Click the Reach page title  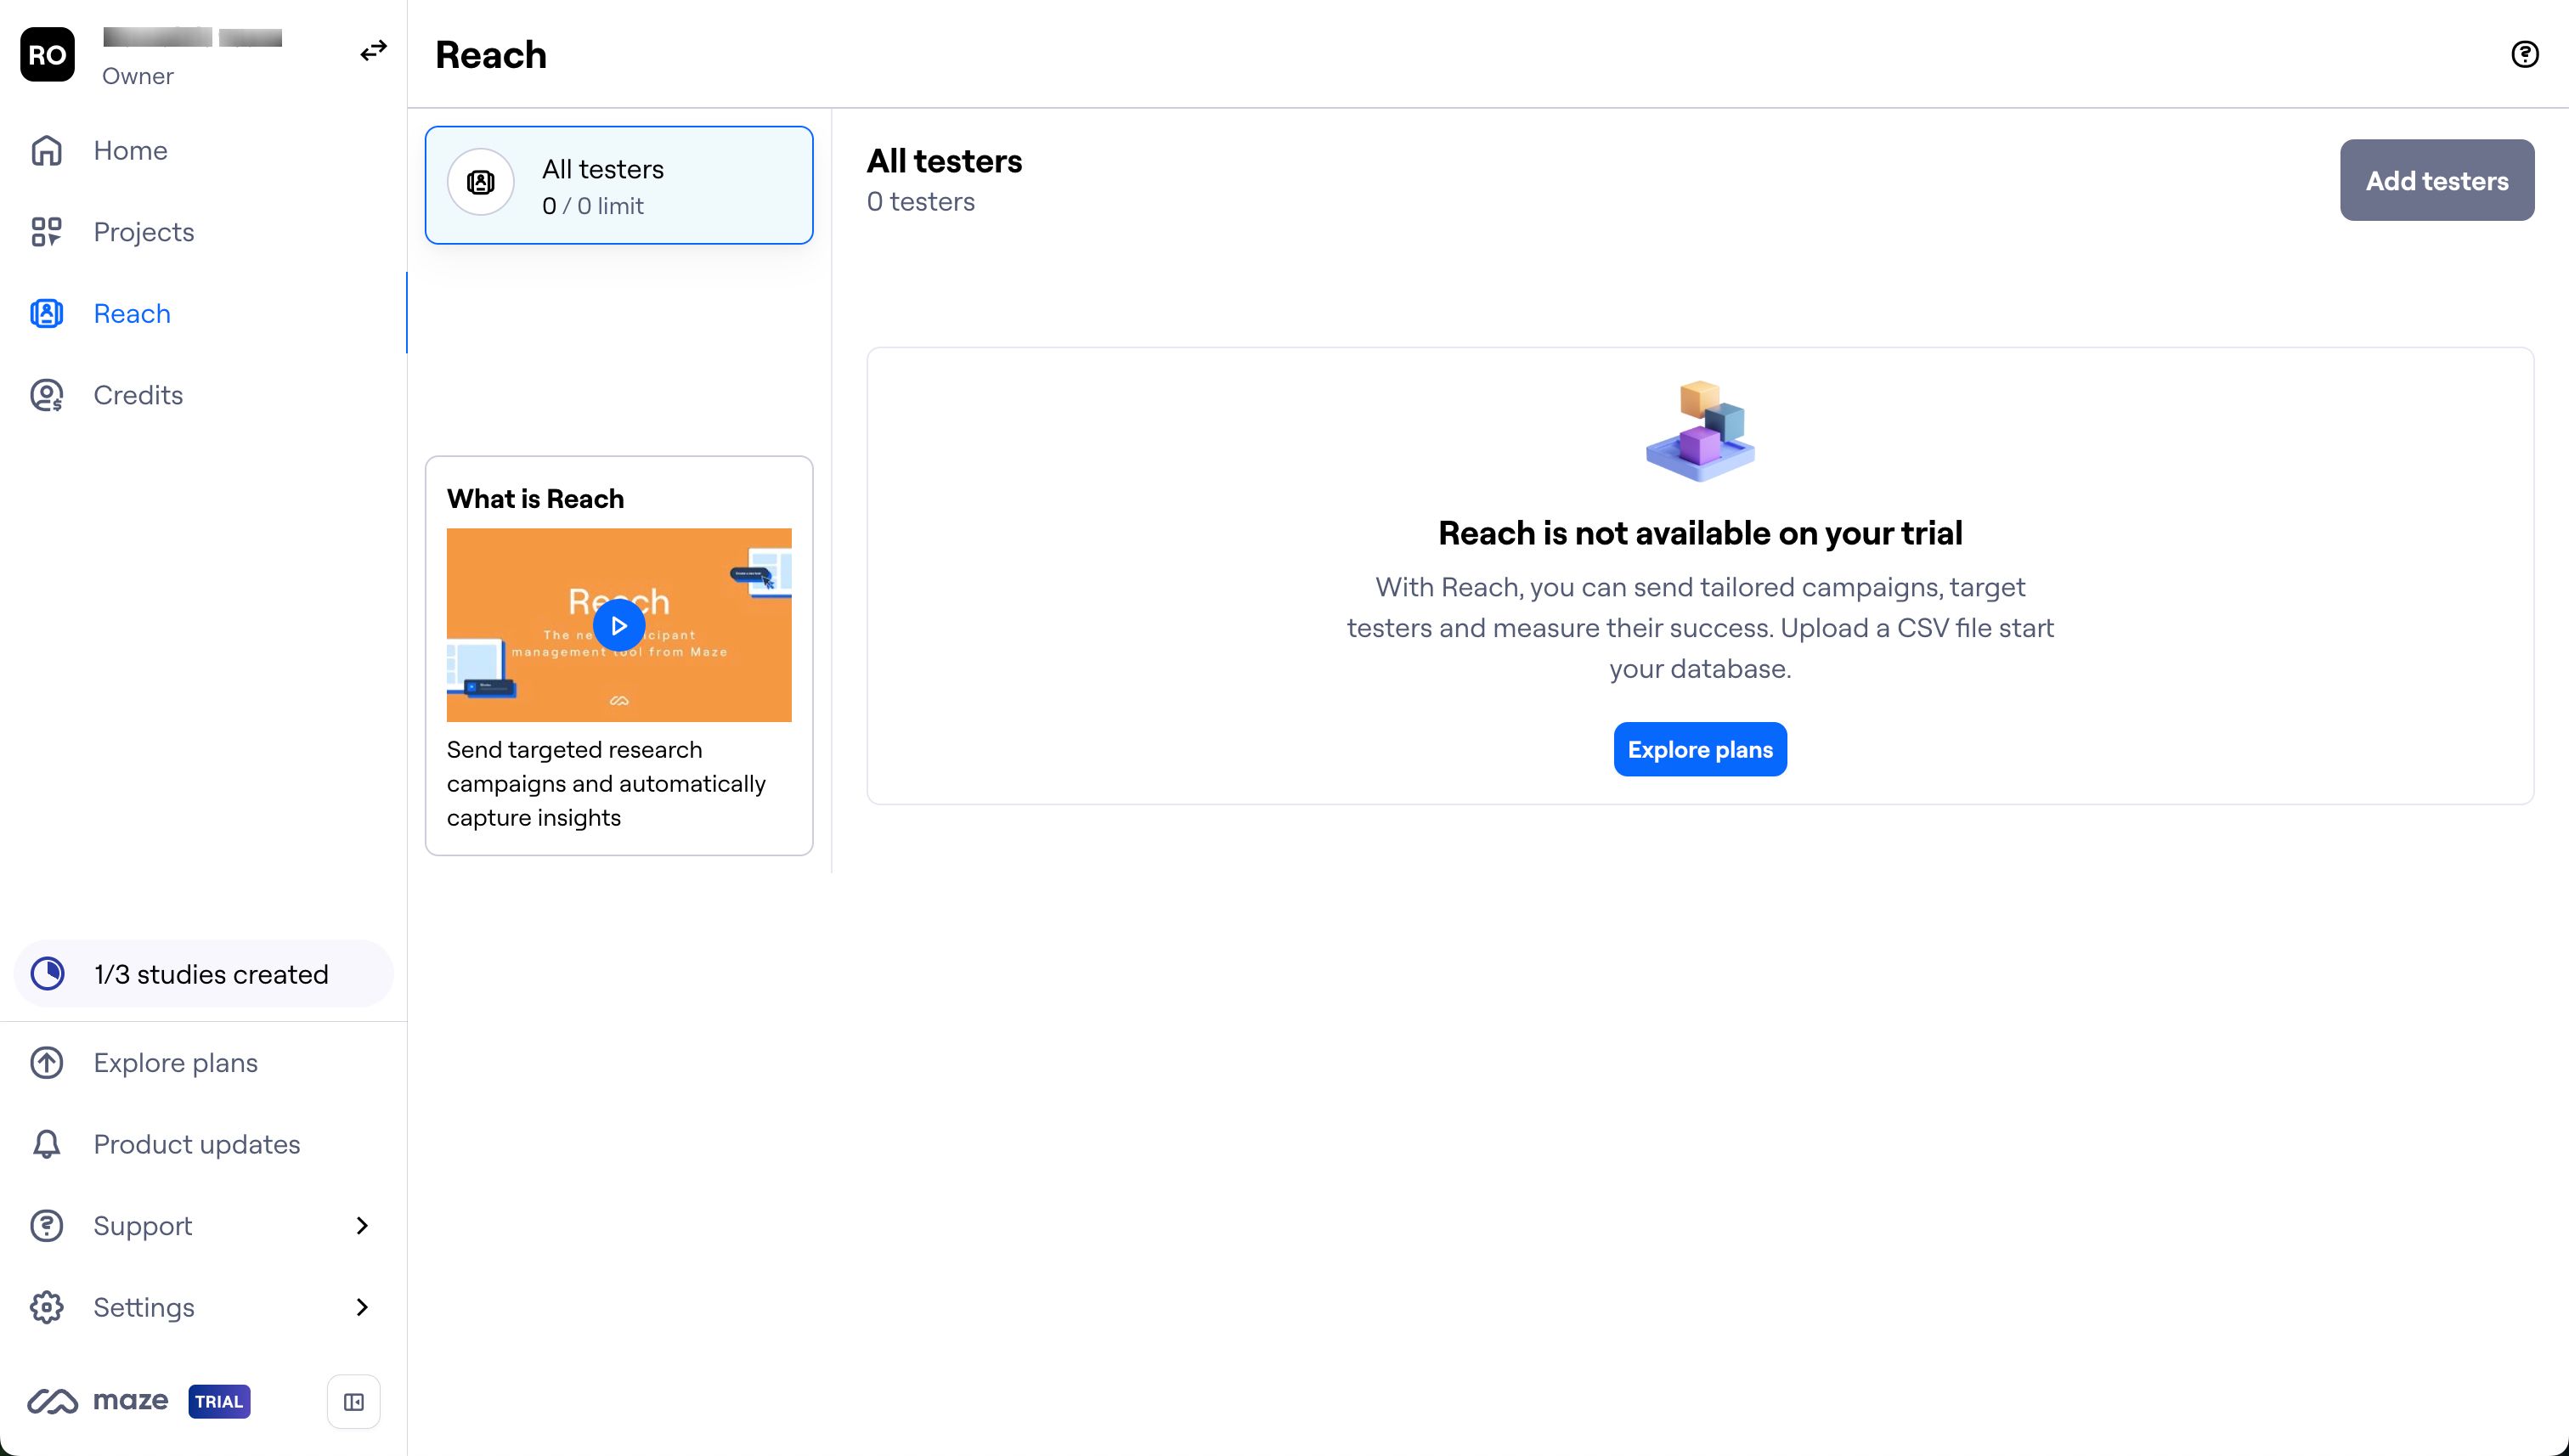491,54
